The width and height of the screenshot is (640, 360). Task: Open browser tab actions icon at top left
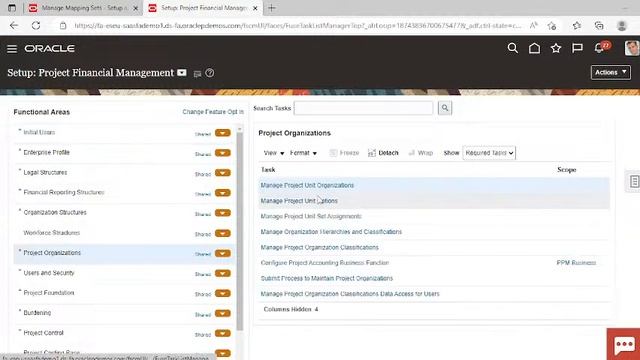(x=12, y=8)
